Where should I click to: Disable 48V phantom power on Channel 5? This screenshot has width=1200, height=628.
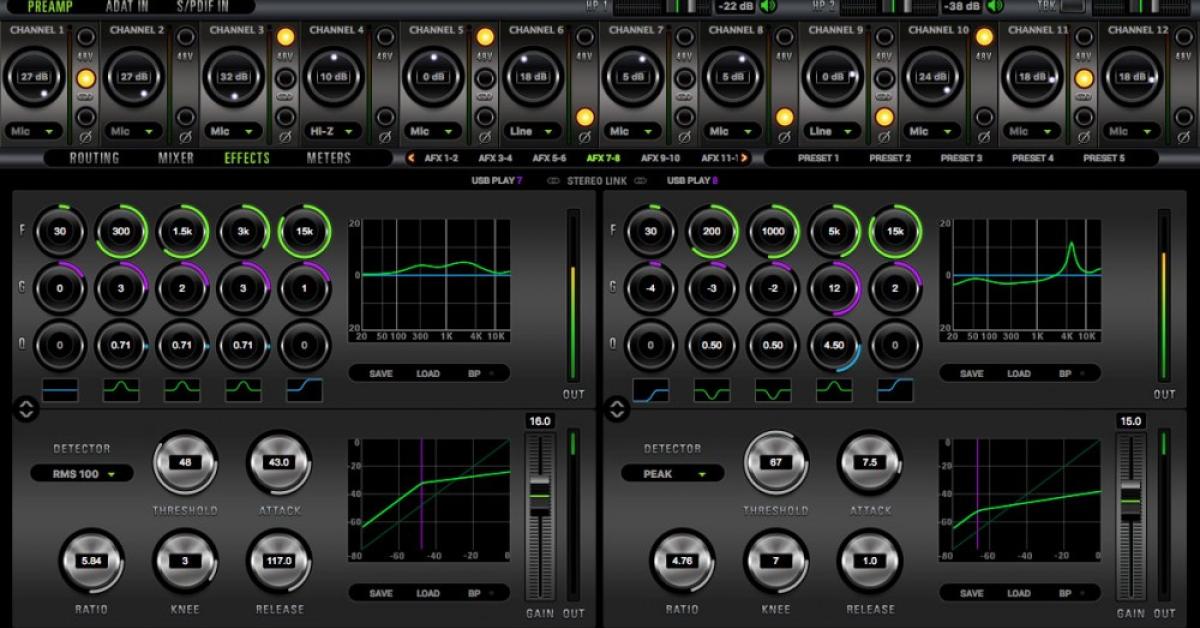[485, 37]
